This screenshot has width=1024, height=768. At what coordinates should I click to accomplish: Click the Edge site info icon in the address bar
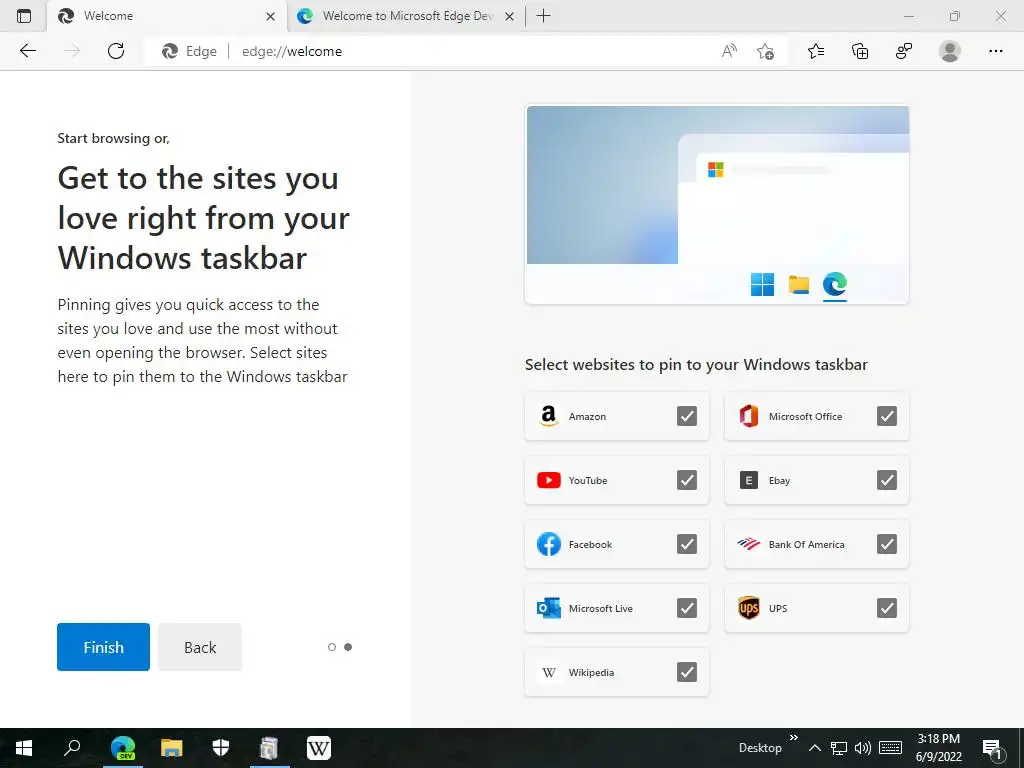coord(189,51)
